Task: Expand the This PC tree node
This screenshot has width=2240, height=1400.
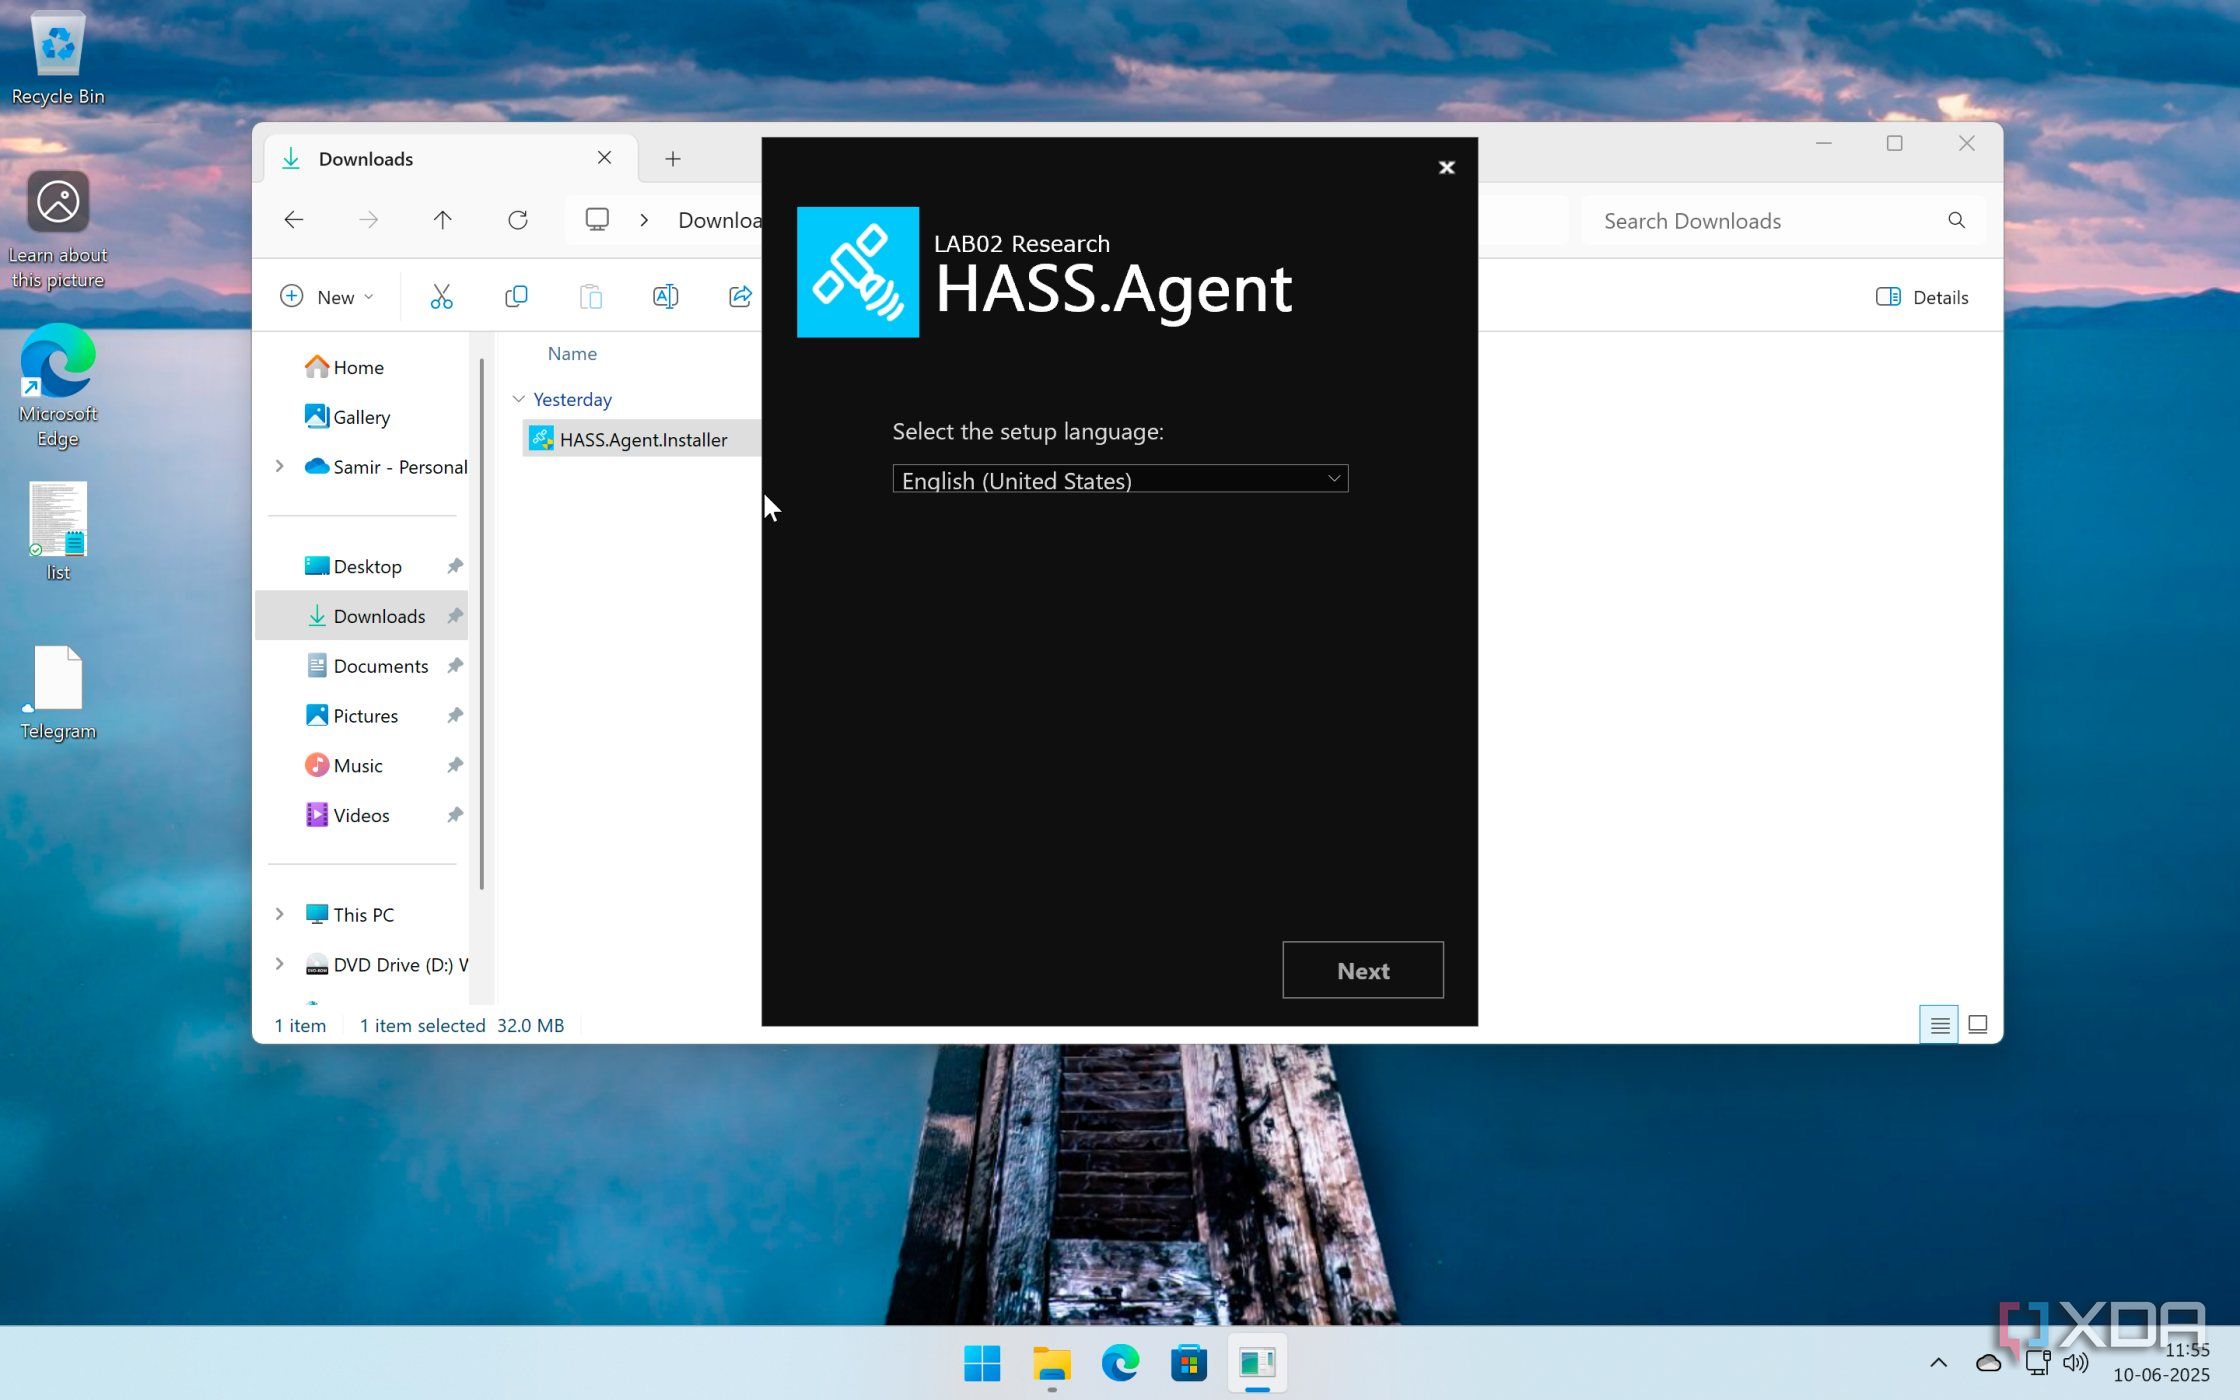Action: pyautogui.click(x=280, y=914)
